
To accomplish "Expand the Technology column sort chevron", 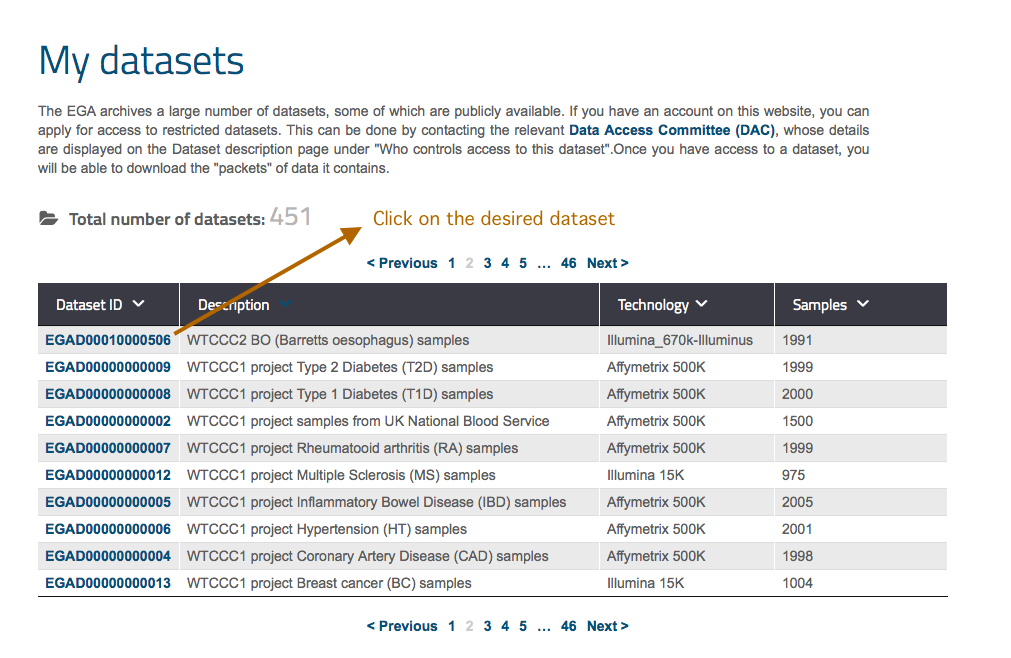I will tap(701, 304).
